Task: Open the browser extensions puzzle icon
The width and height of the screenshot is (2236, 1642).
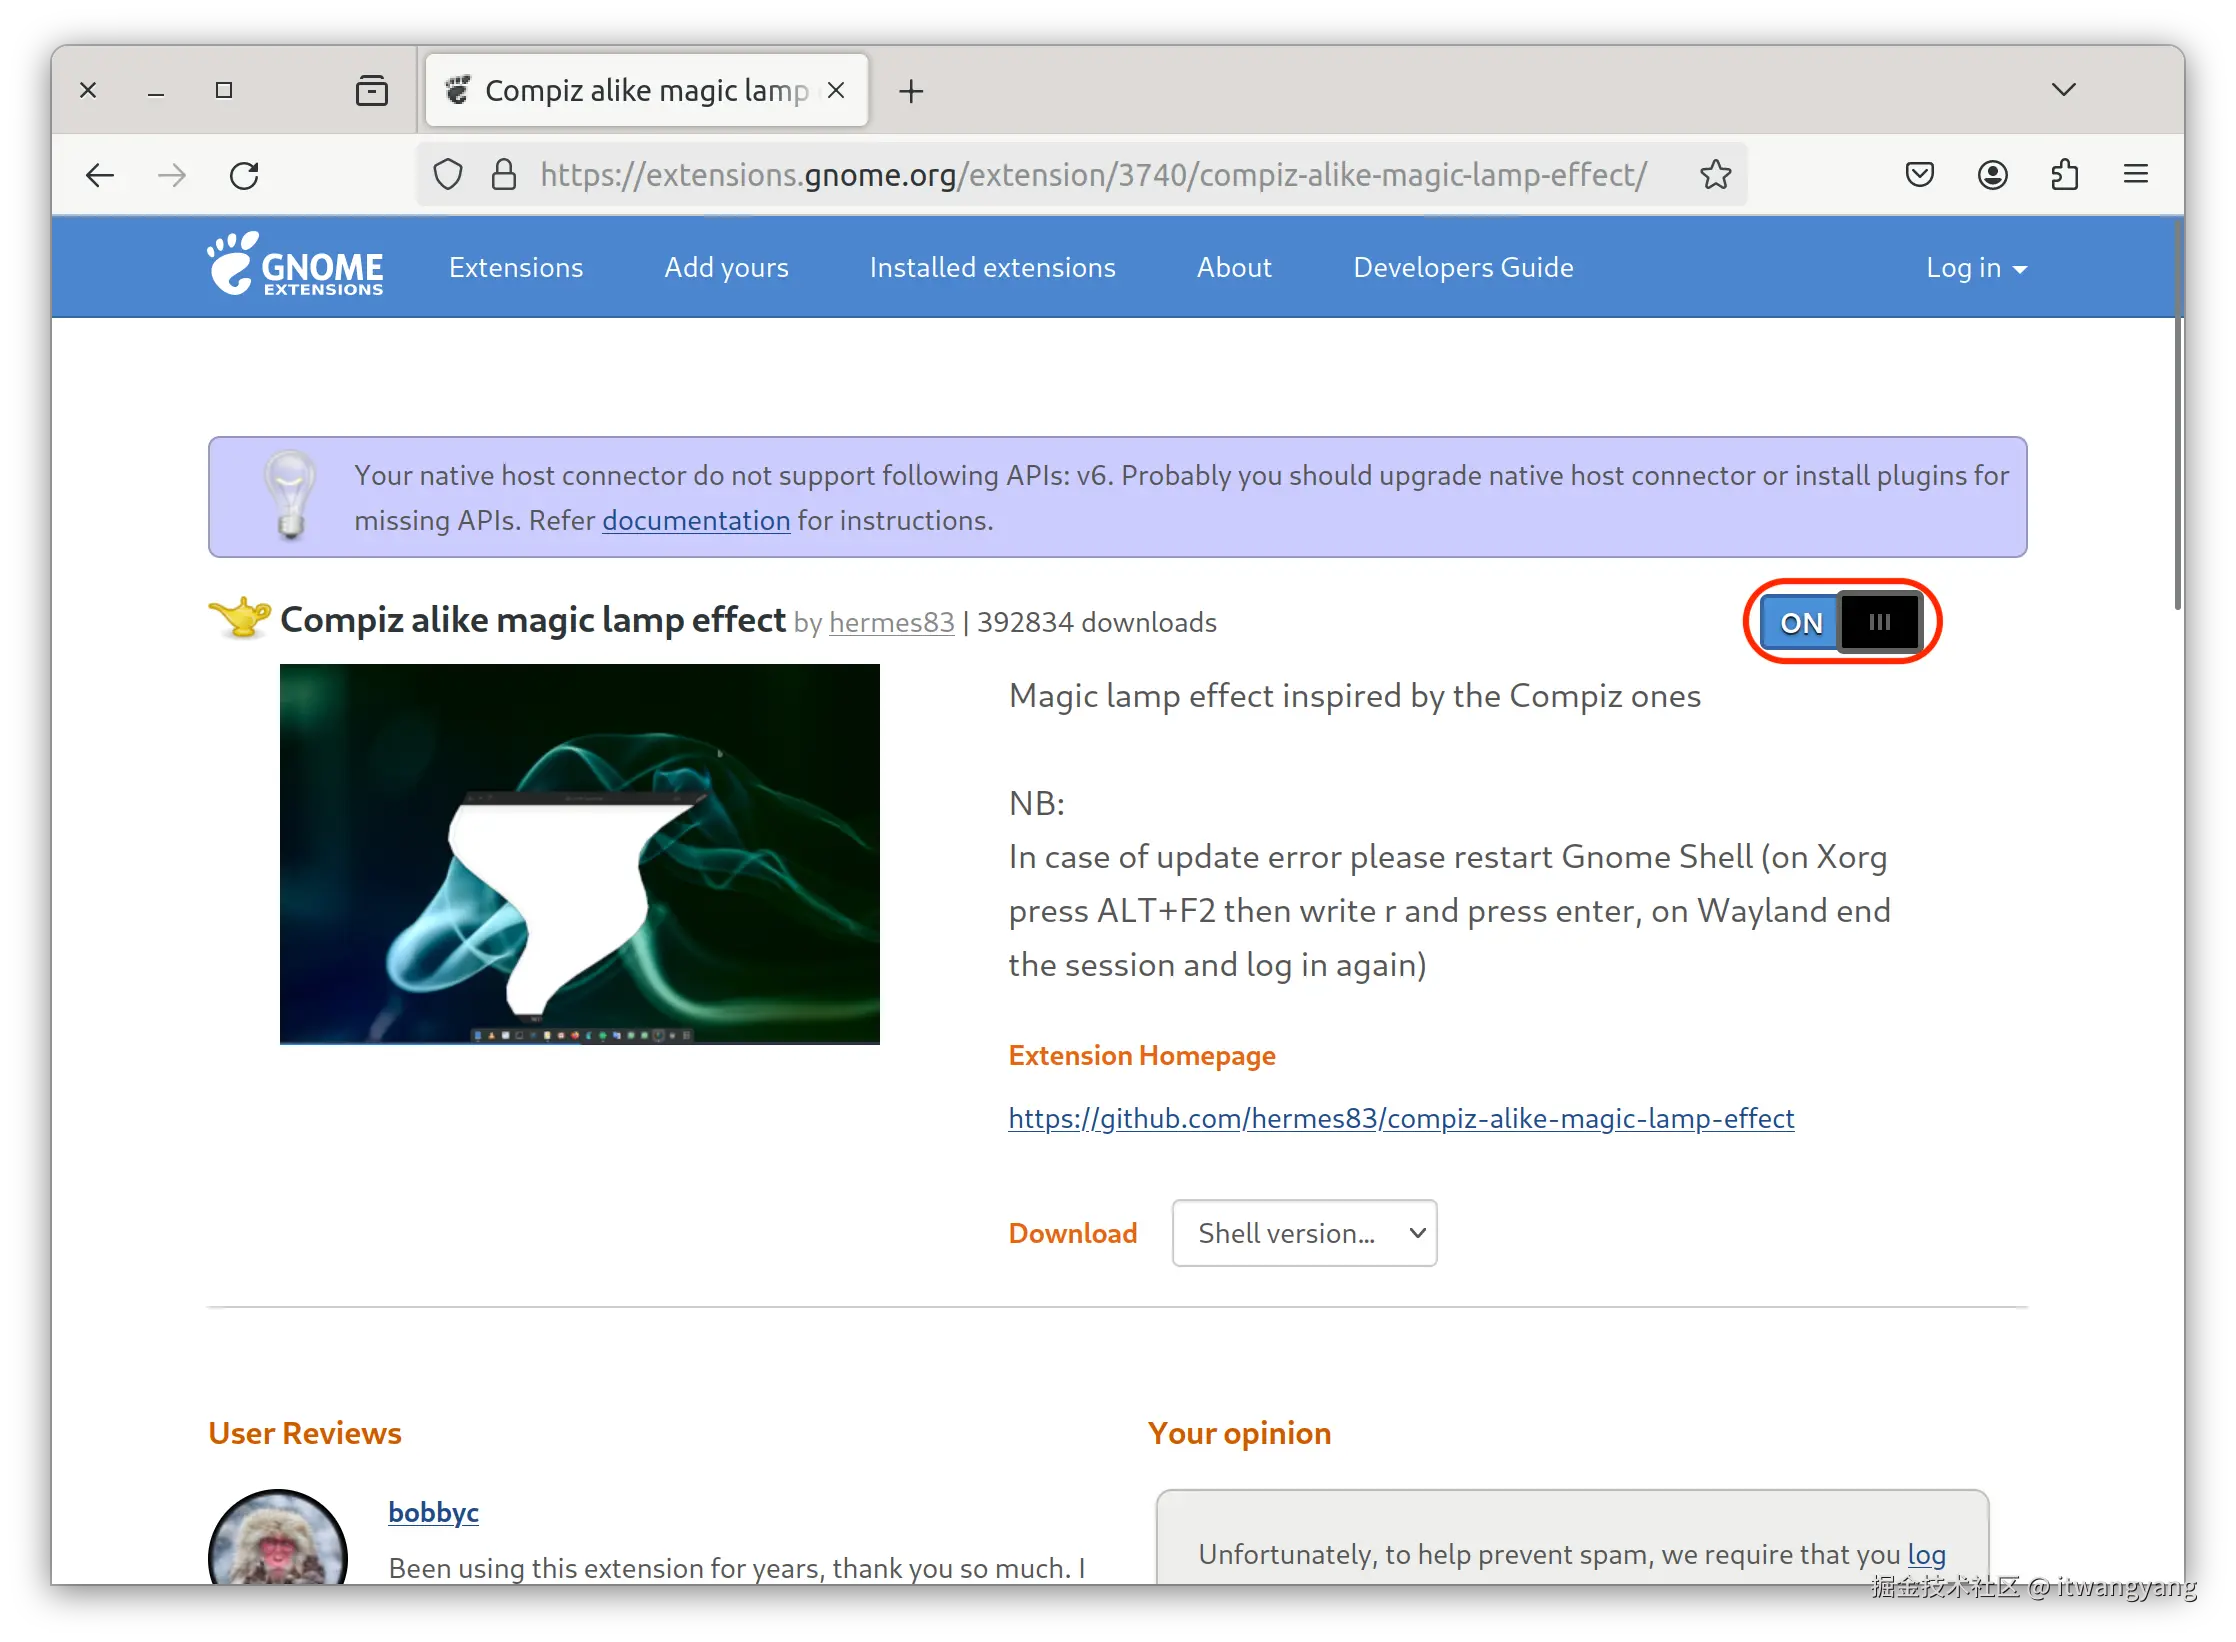Action: click(x=2064, y=175)
